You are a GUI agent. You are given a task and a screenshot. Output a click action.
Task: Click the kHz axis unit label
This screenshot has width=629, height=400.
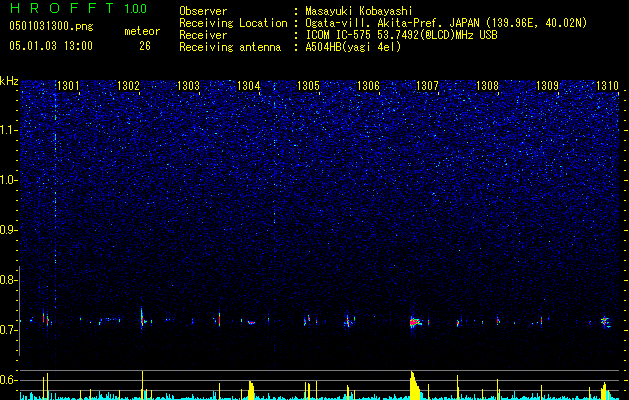(9, 81)
